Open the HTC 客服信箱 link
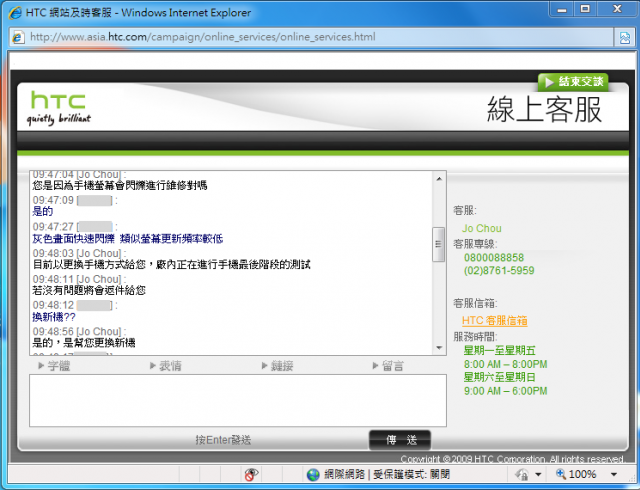The width and height of the screenshot is (640, 490). (x=495, y=321)
